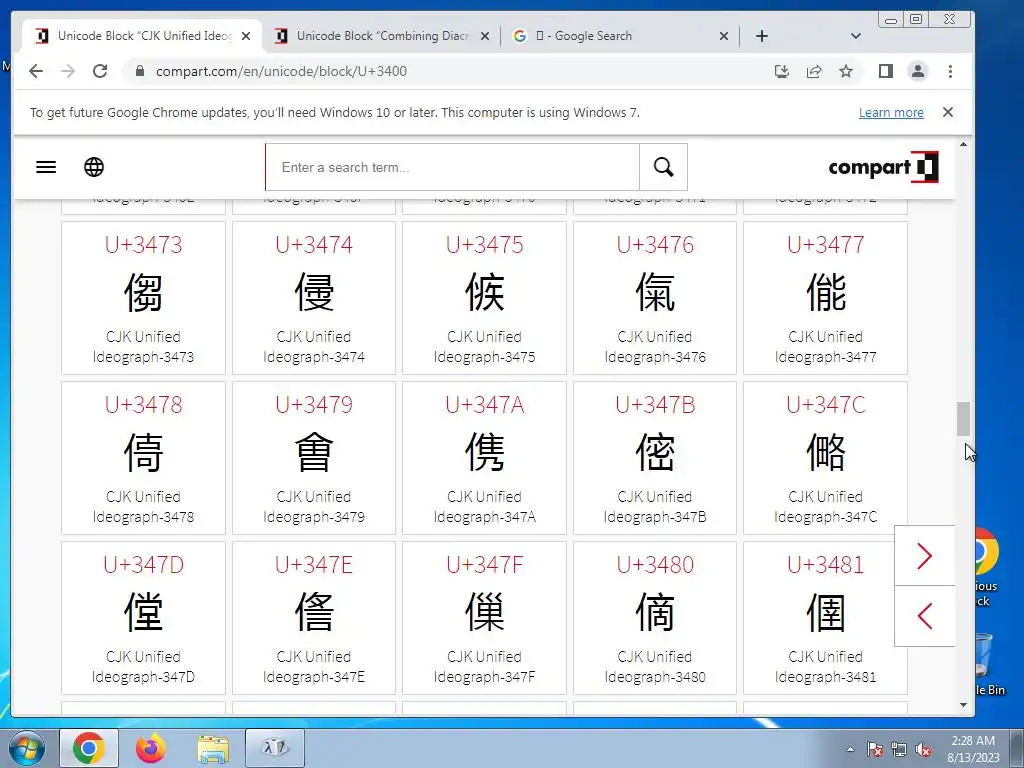Open the U+3475 character card
The image size is (1024, 768).
(x=485, y=298)
